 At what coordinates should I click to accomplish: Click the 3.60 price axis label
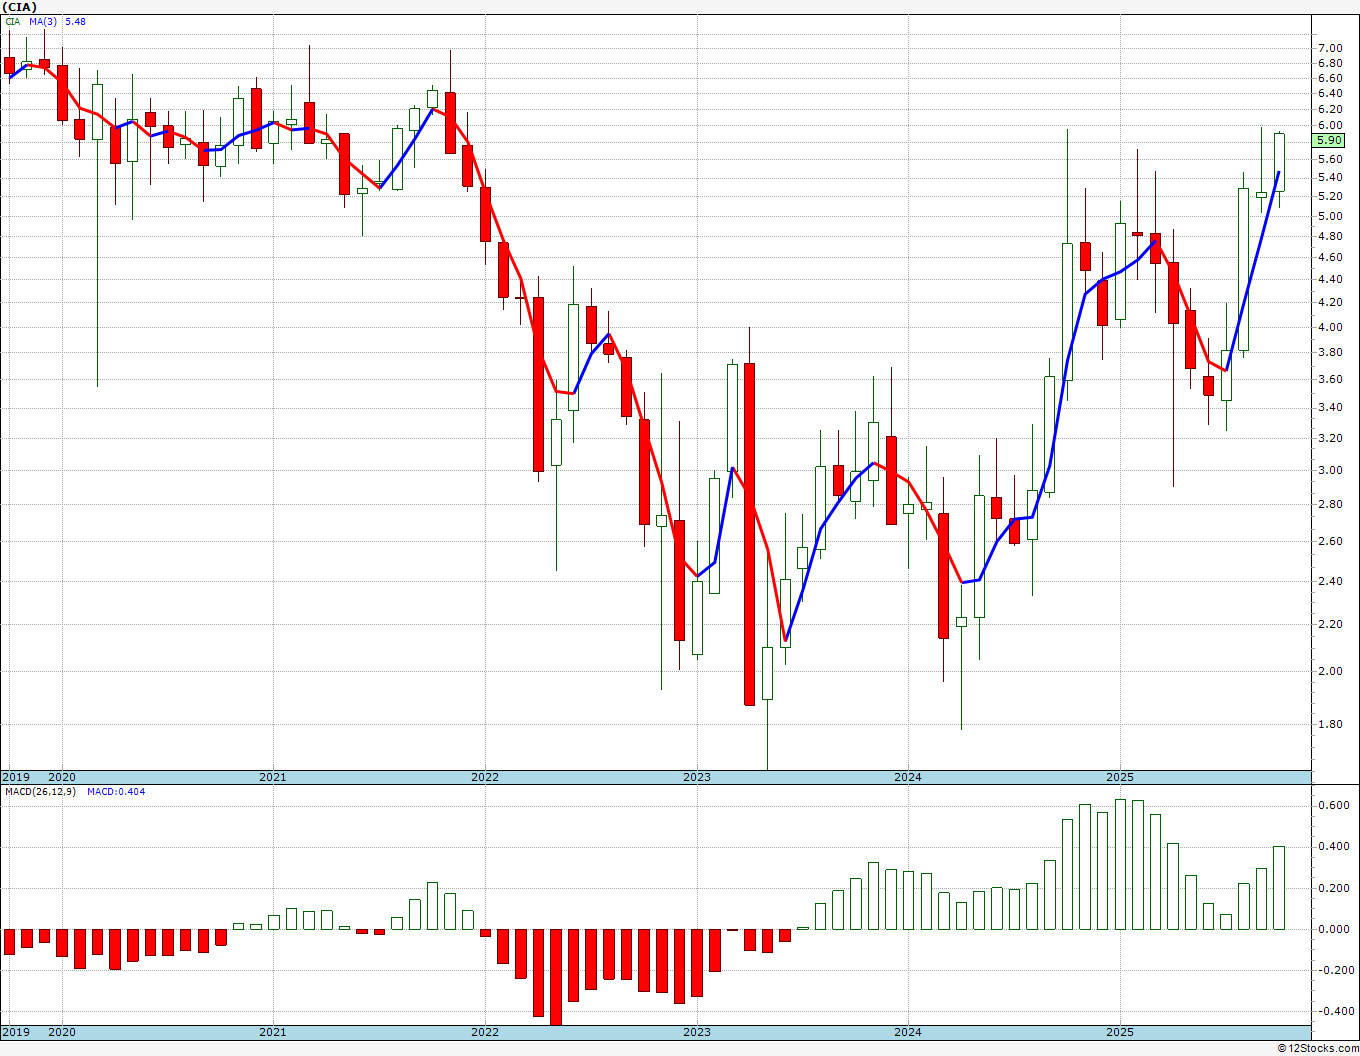[1330, 379]
